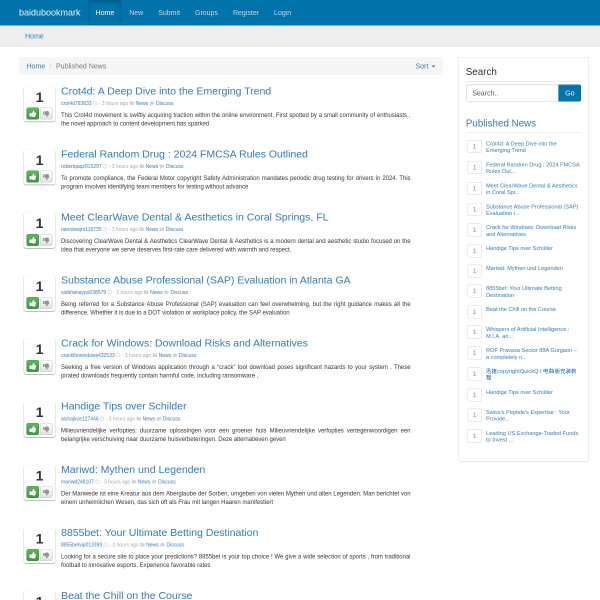600x600 pixels.
Task: Open Crack for Windows article title
Action: point(184,343)
